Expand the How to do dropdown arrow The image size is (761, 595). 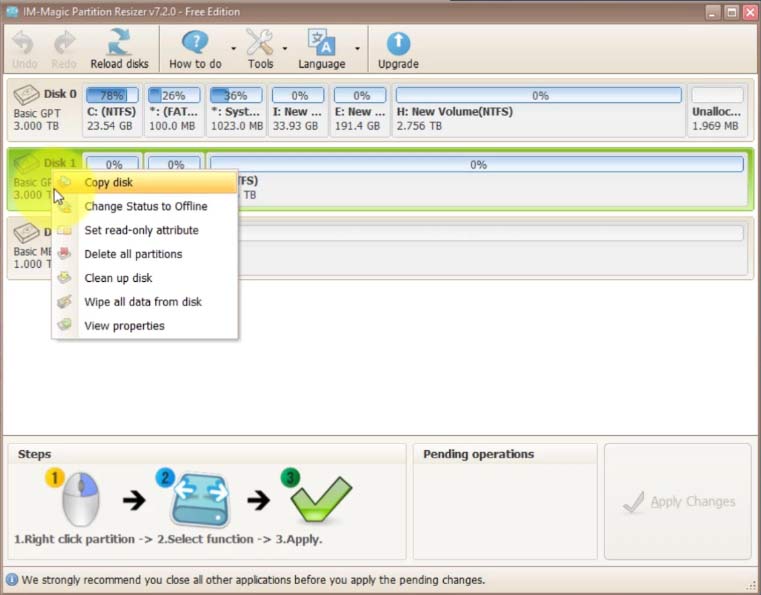pos(233,48)
